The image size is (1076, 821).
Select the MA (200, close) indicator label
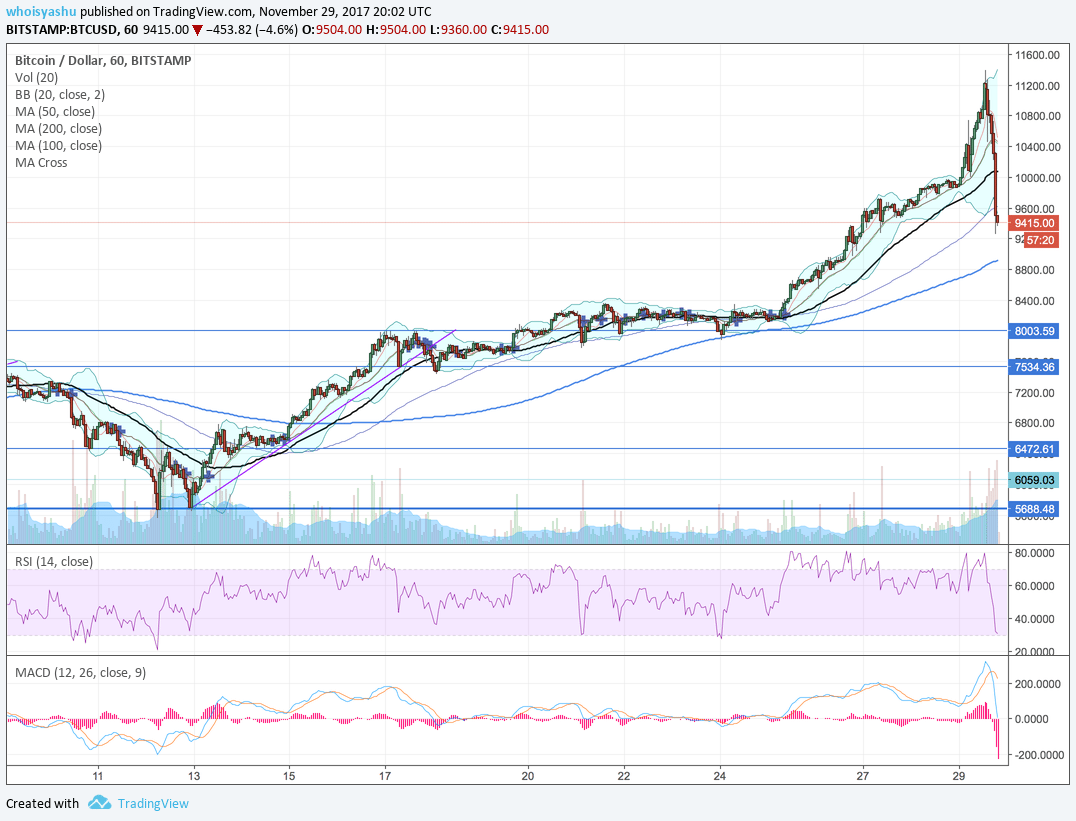58,129
